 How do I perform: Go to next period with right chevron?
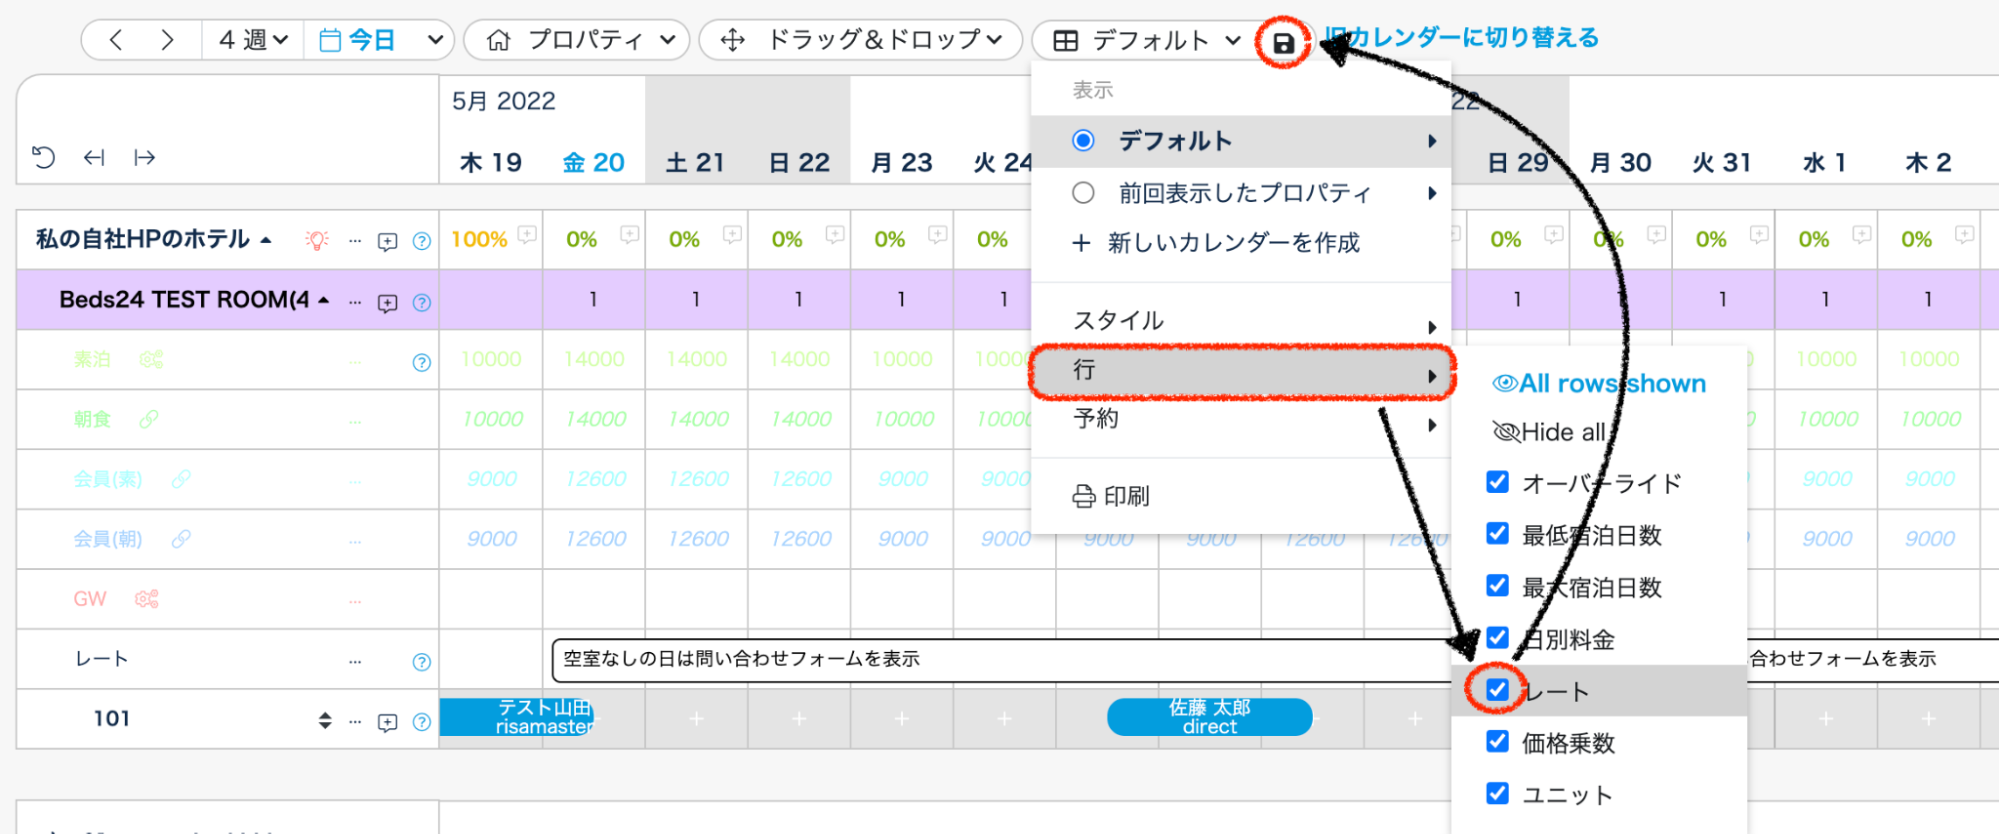[x=167, y=40]
